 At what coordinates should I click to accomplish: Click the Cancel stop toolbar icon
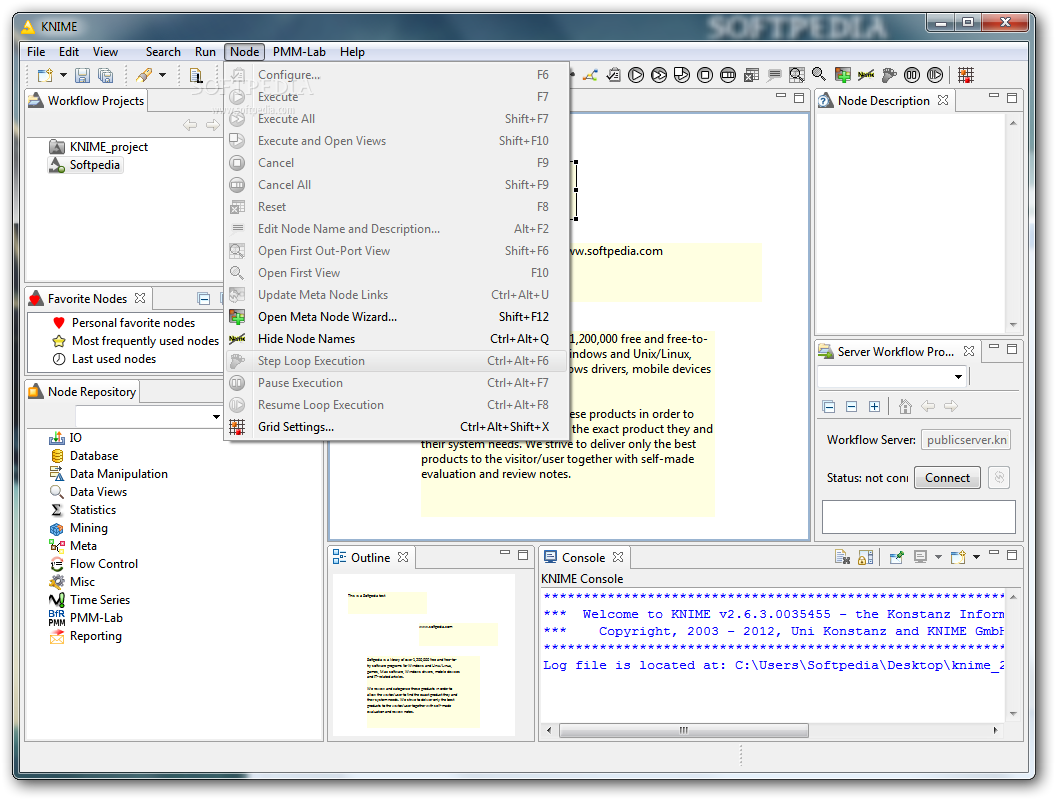[704, 75]
